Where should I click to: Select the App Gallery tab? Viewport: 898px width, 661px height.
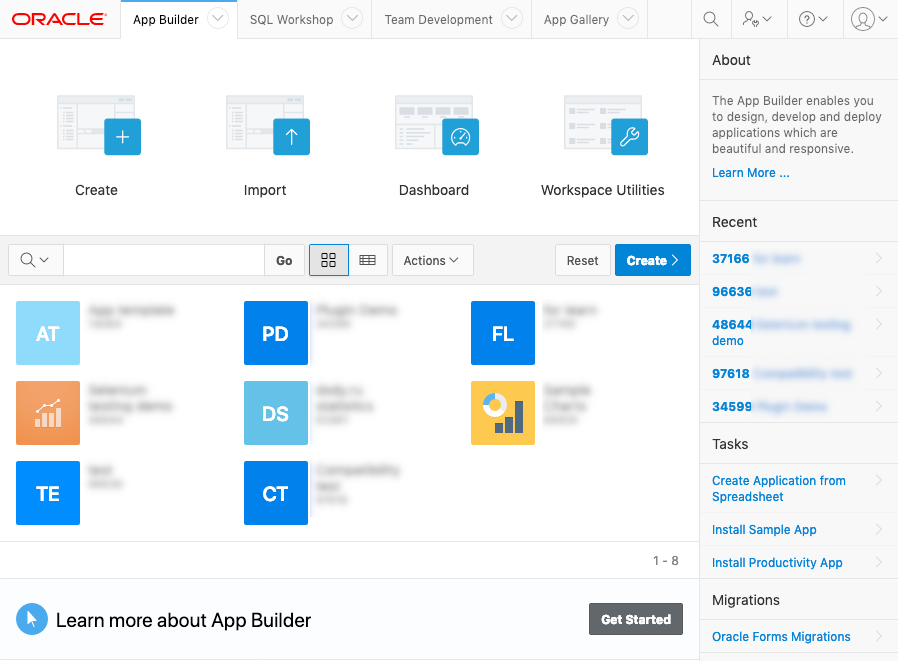point(576,19)
